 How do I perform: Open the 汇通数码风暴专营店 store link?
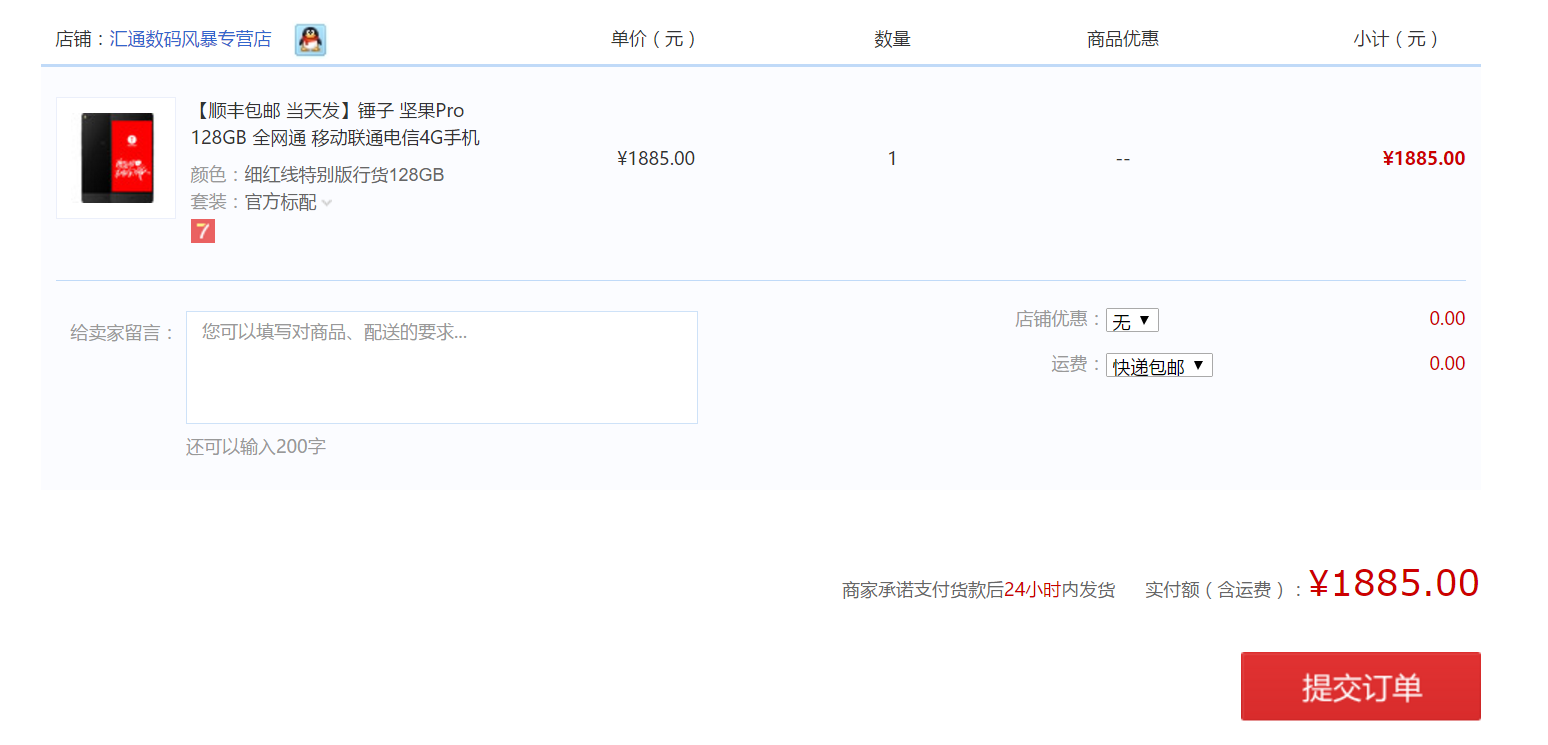coord(190,40)
